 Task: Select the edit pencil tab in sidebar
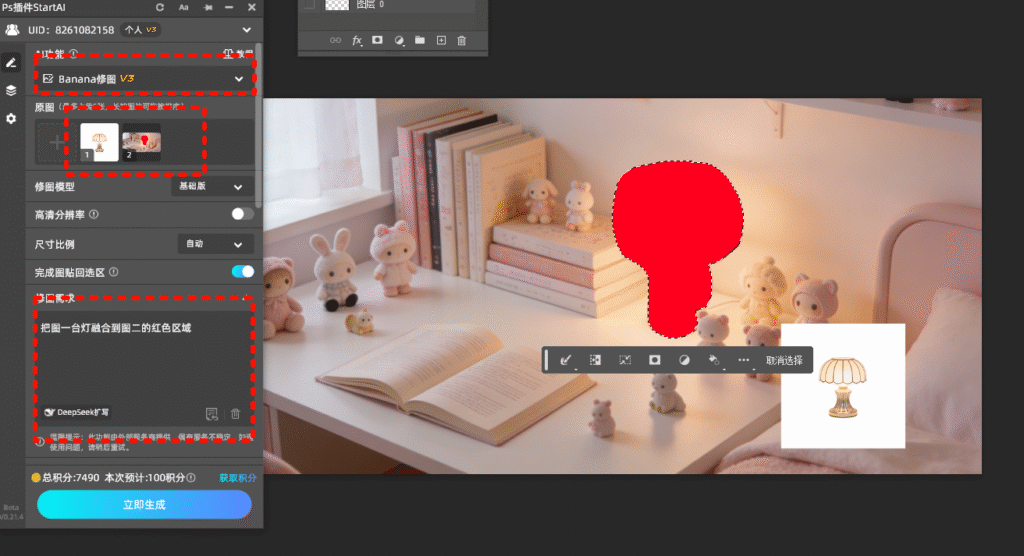coord(11,62)
